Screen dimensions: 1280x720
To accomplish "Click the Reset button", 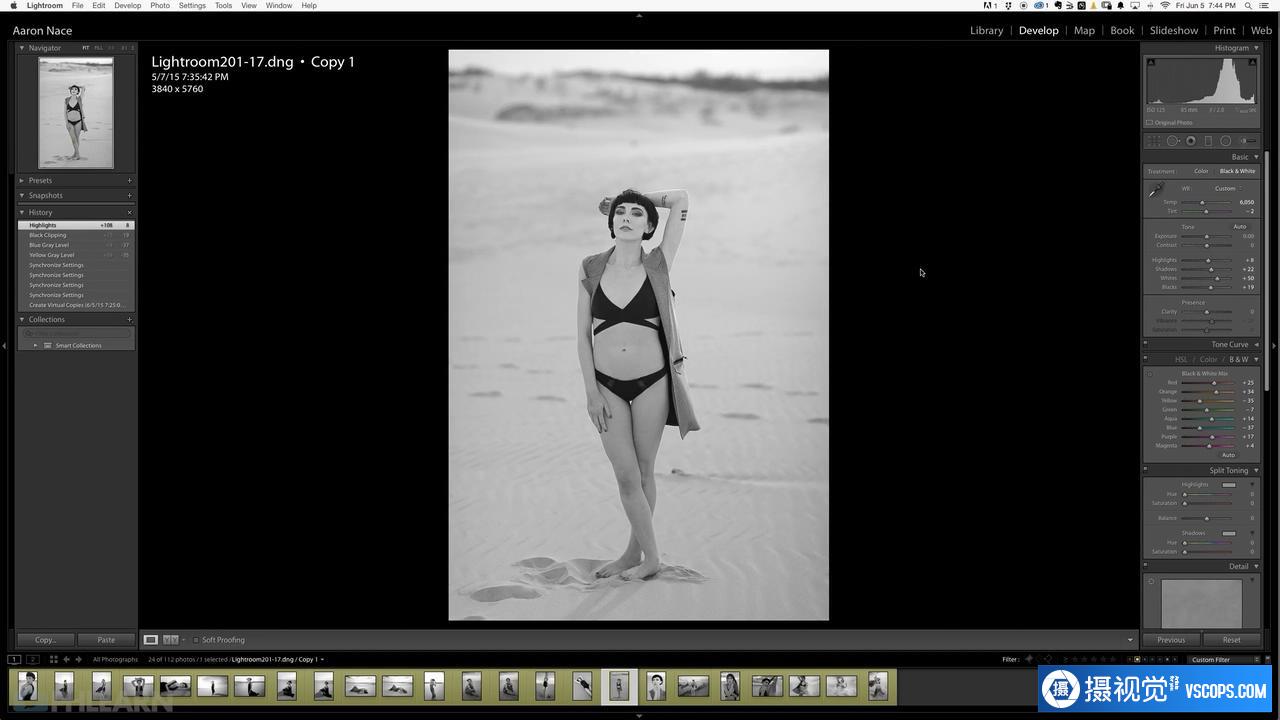I will [x=1231, y=640].
